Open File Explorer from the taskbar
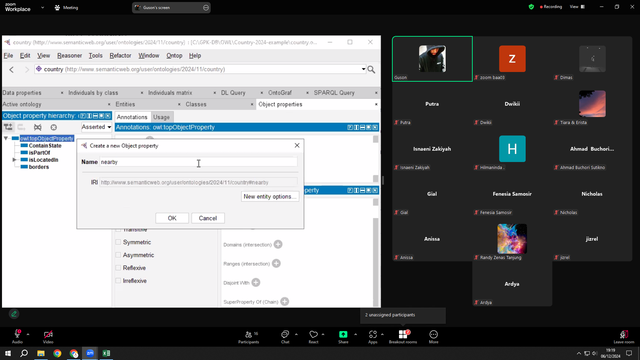This screenshot has height=360, width=640. pyautogui.click(x=41, y=353)
